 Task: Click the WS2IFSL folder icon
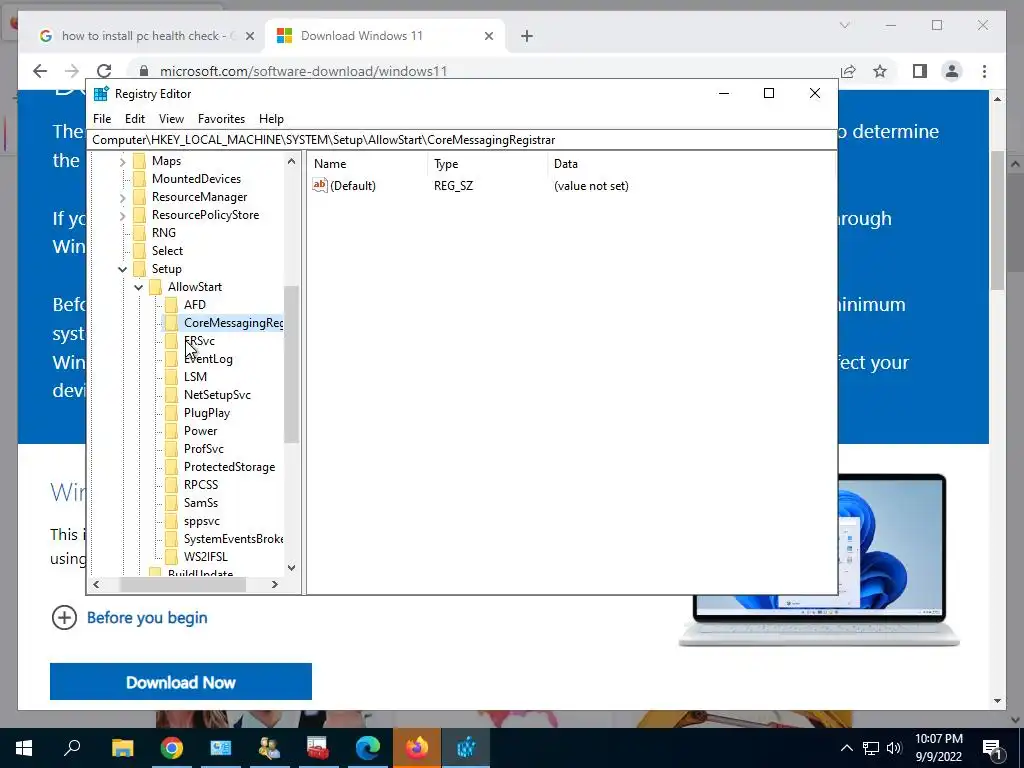171,557
